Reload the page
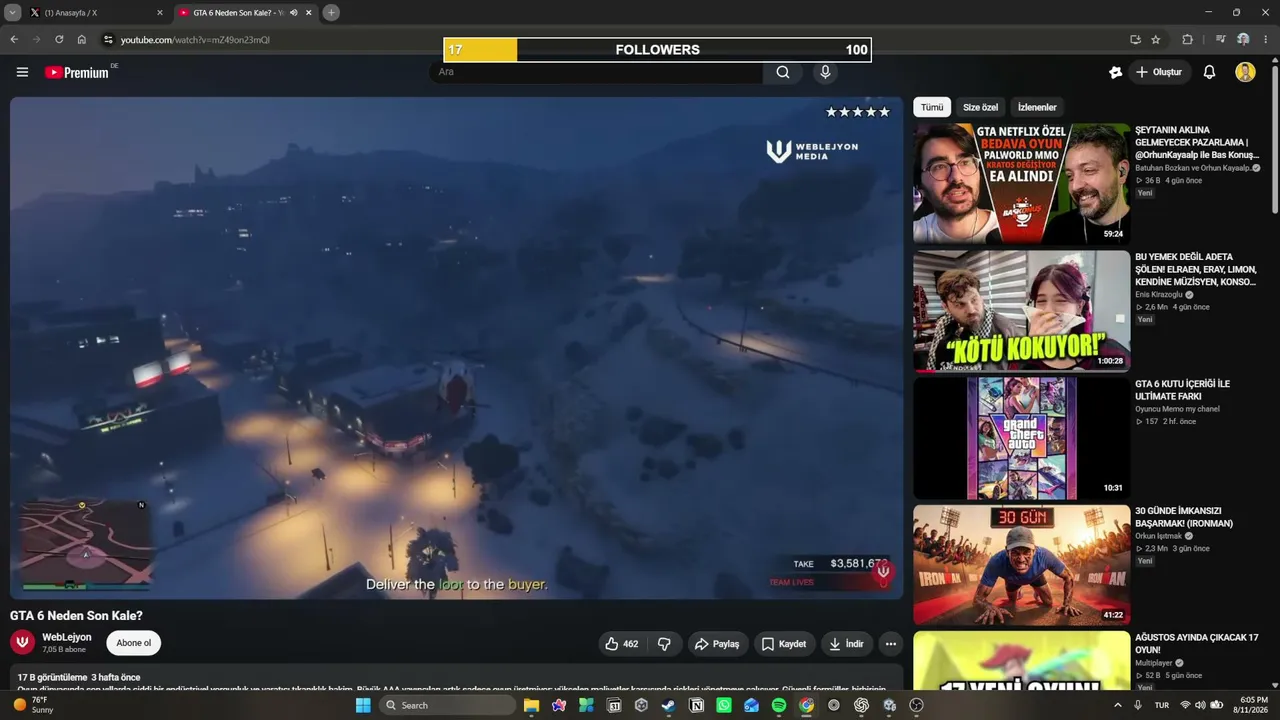Viewport: 1280px width, 720px height. point(59,40)
